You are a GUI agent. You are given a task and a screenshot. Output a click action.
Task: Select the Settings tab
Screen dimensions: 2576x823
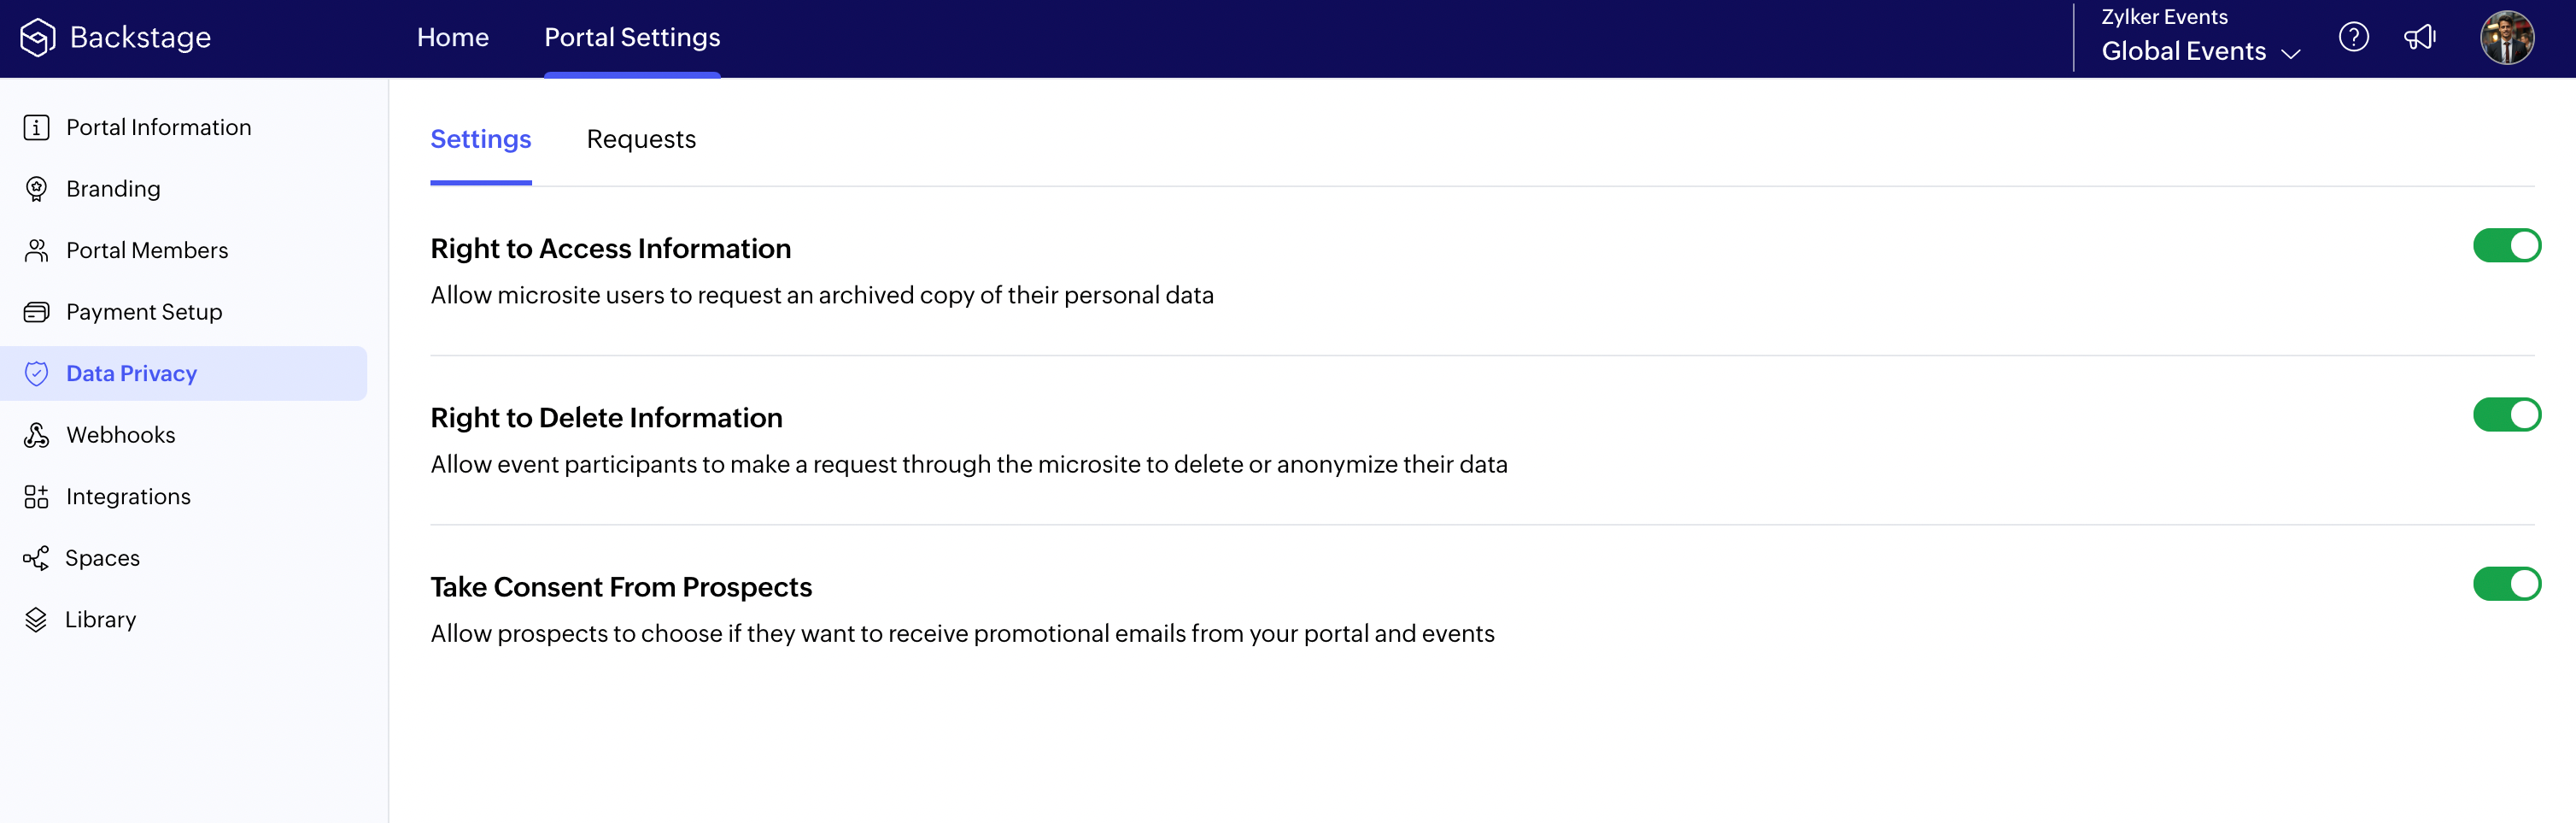[x=480, y=139]
